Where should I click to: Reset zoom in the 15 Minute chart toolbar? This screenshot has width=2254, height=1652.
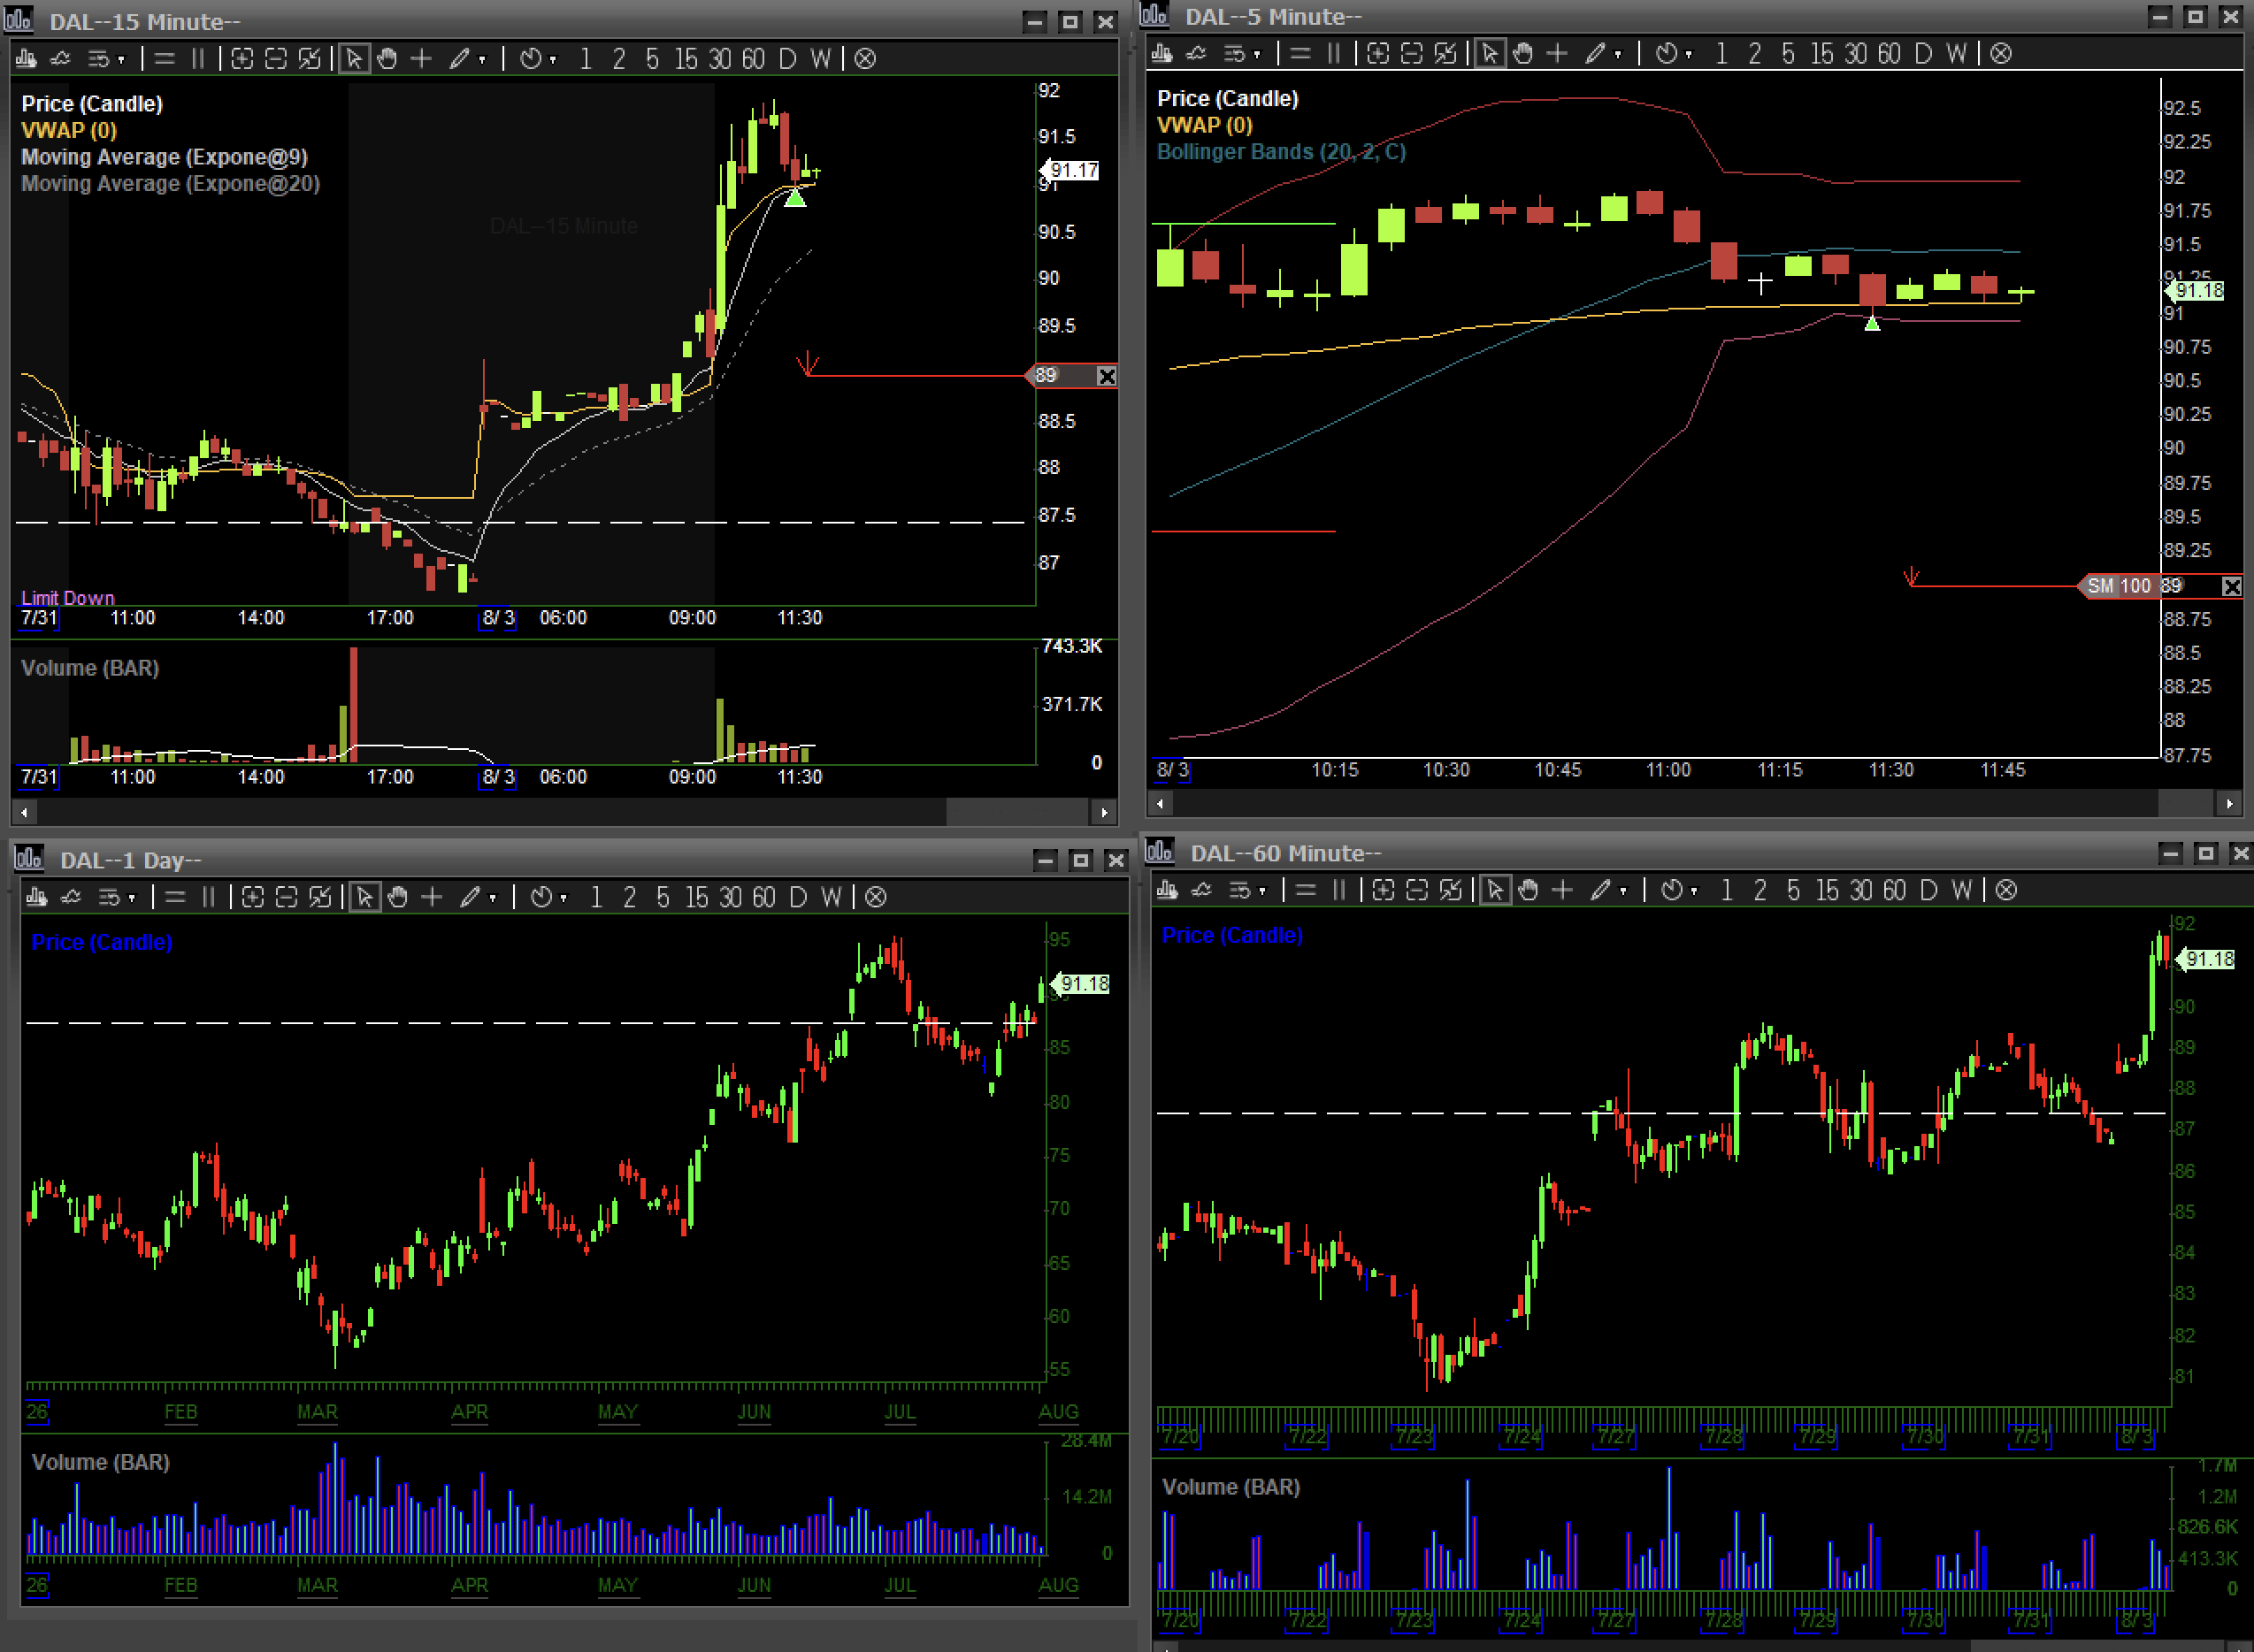[x=310, y=59]
